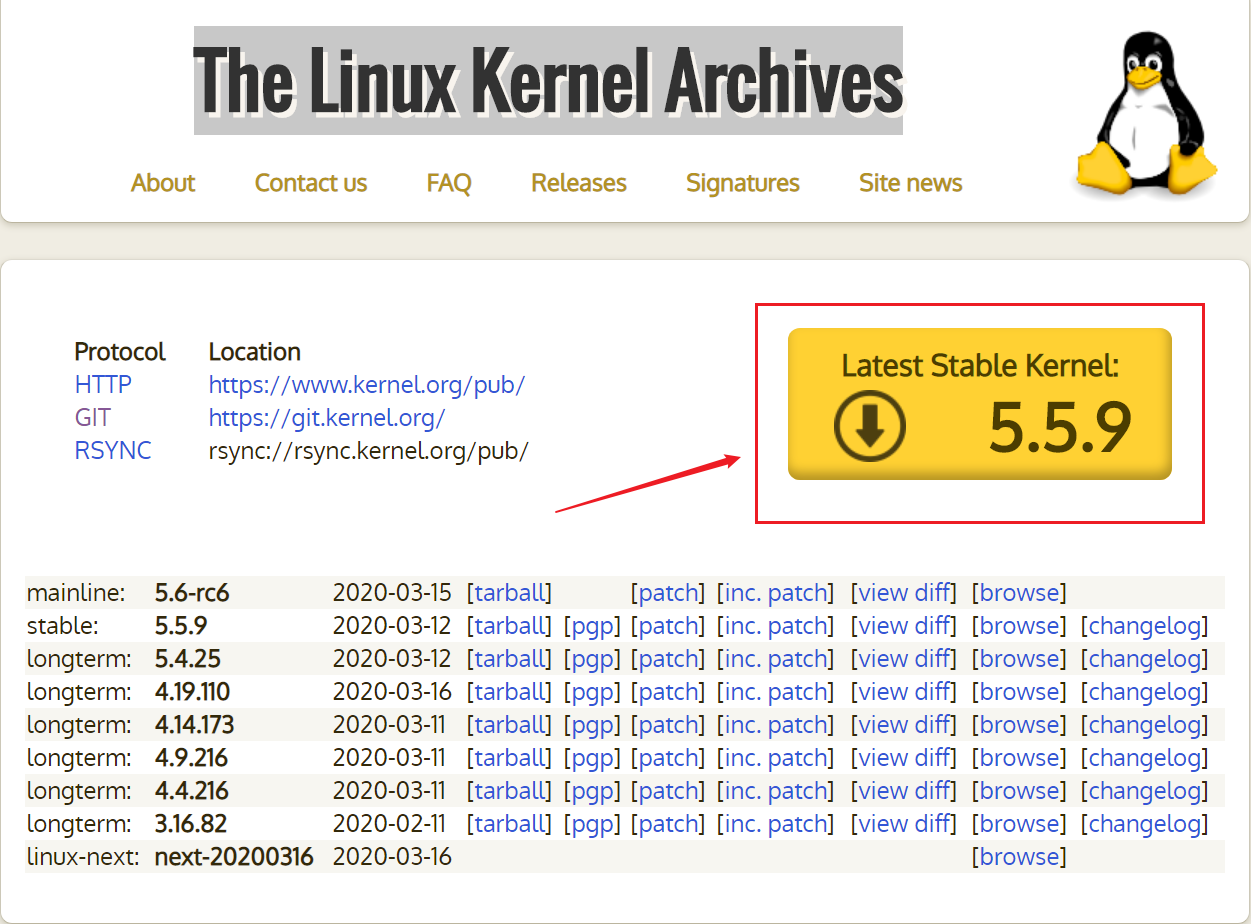Browse the linux-next next-20200316 tree
Image resolution: width=1251 pixels, height=924 pixels.
pyautogui.click(x=1019, y=857)
